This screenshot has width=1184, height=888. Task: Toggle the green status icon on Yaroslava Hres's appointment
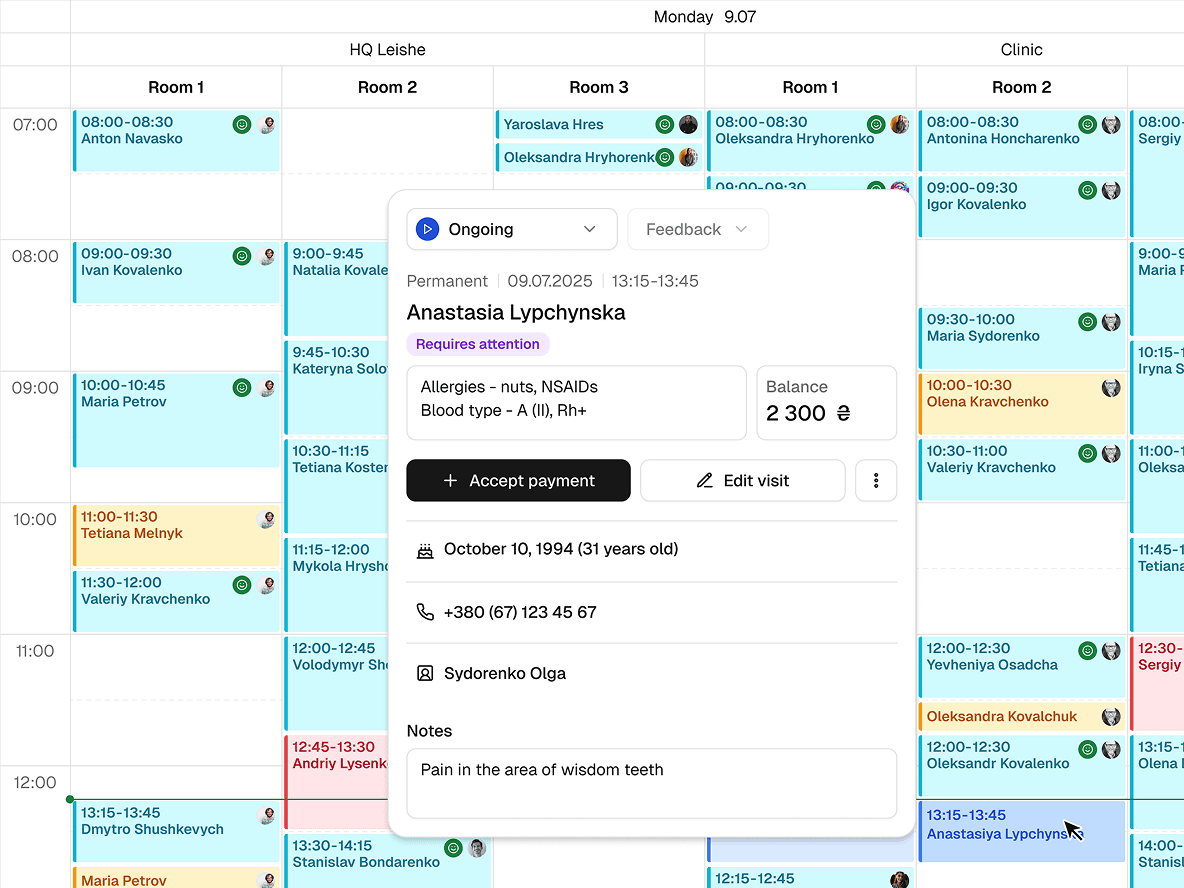pyautogui.click(x=665, y=124)
